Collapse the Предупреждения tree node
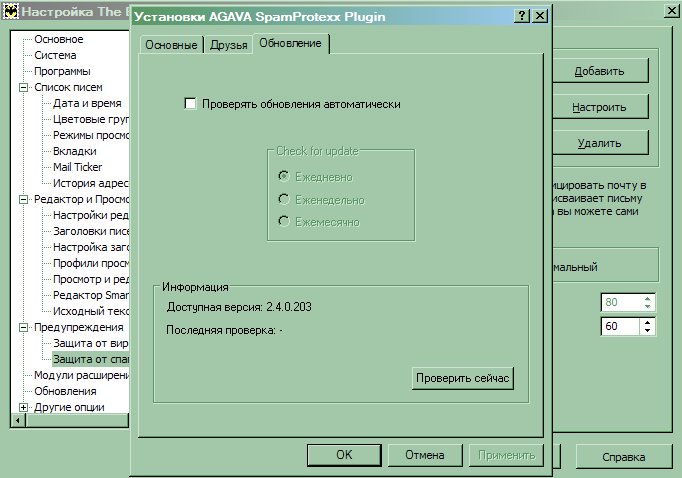This screenshot has height=478, width=682. coord(23,328)
